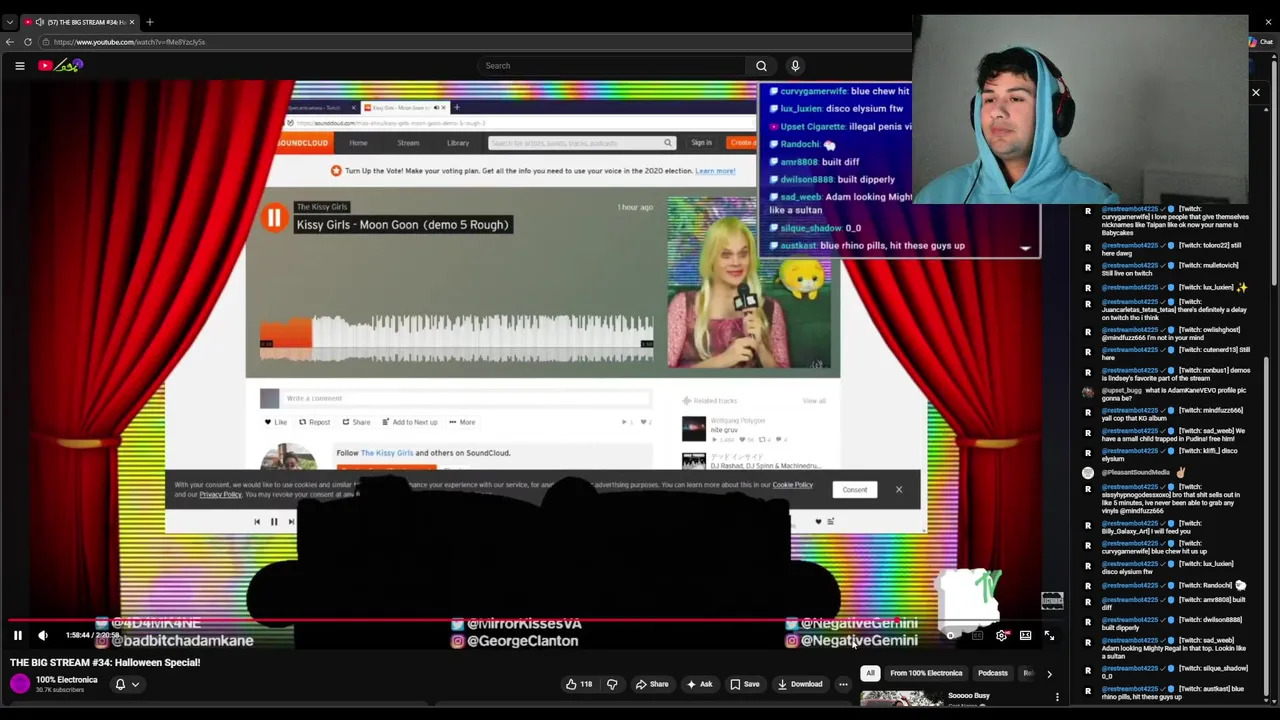Open the YouTube hamburger guide menu
Image resolution: width=1280 pixels, height=720 pixels.
pyautogui.click(x=19, y=66)
